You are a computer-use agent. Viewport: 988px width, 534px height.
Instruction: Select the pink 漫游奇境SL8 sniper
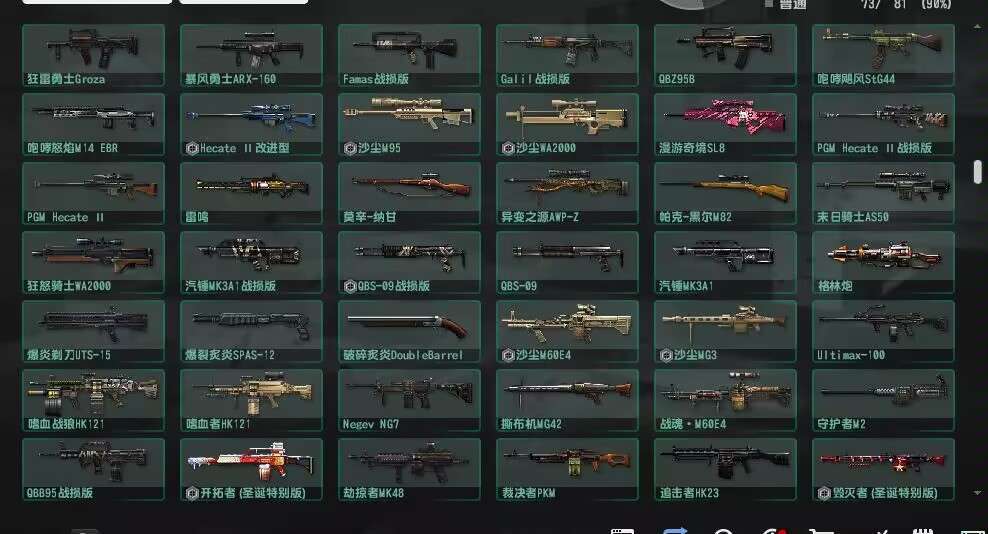pos(725,124)
